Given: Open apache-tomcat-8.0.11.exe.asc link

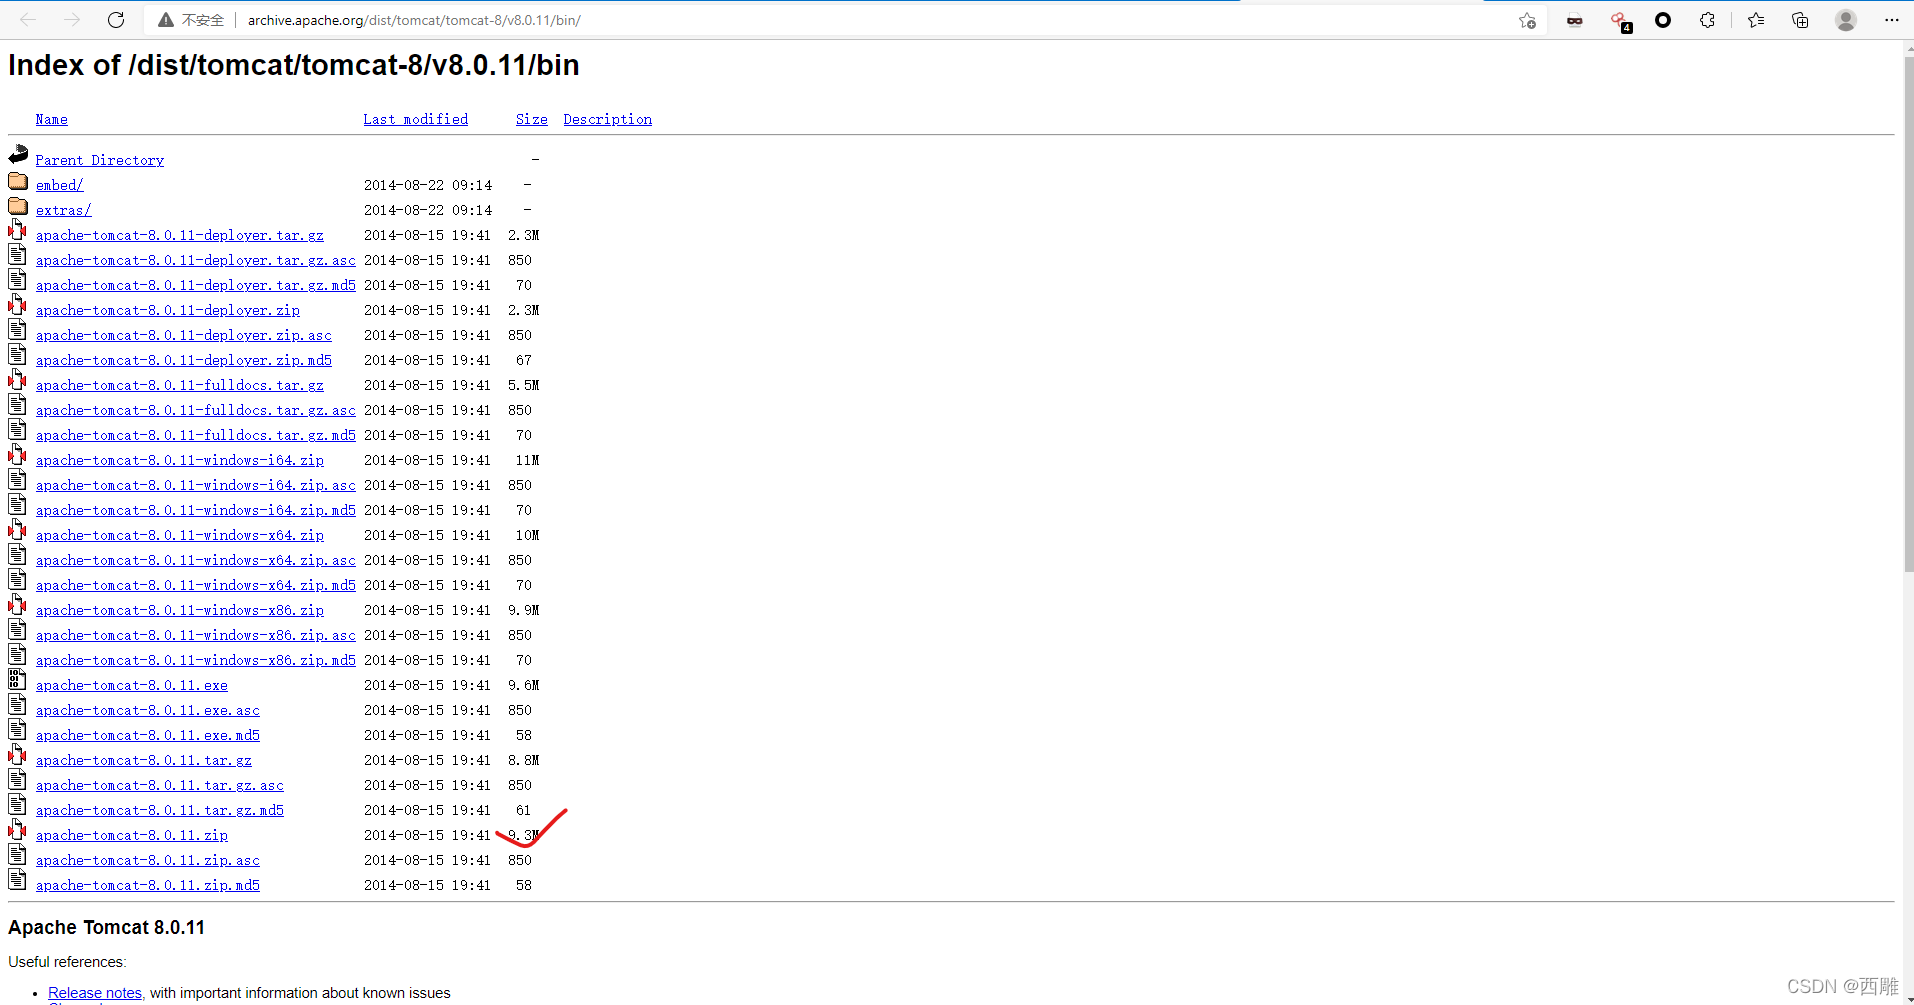Looking at the screenshot, I should click(148, 710).
